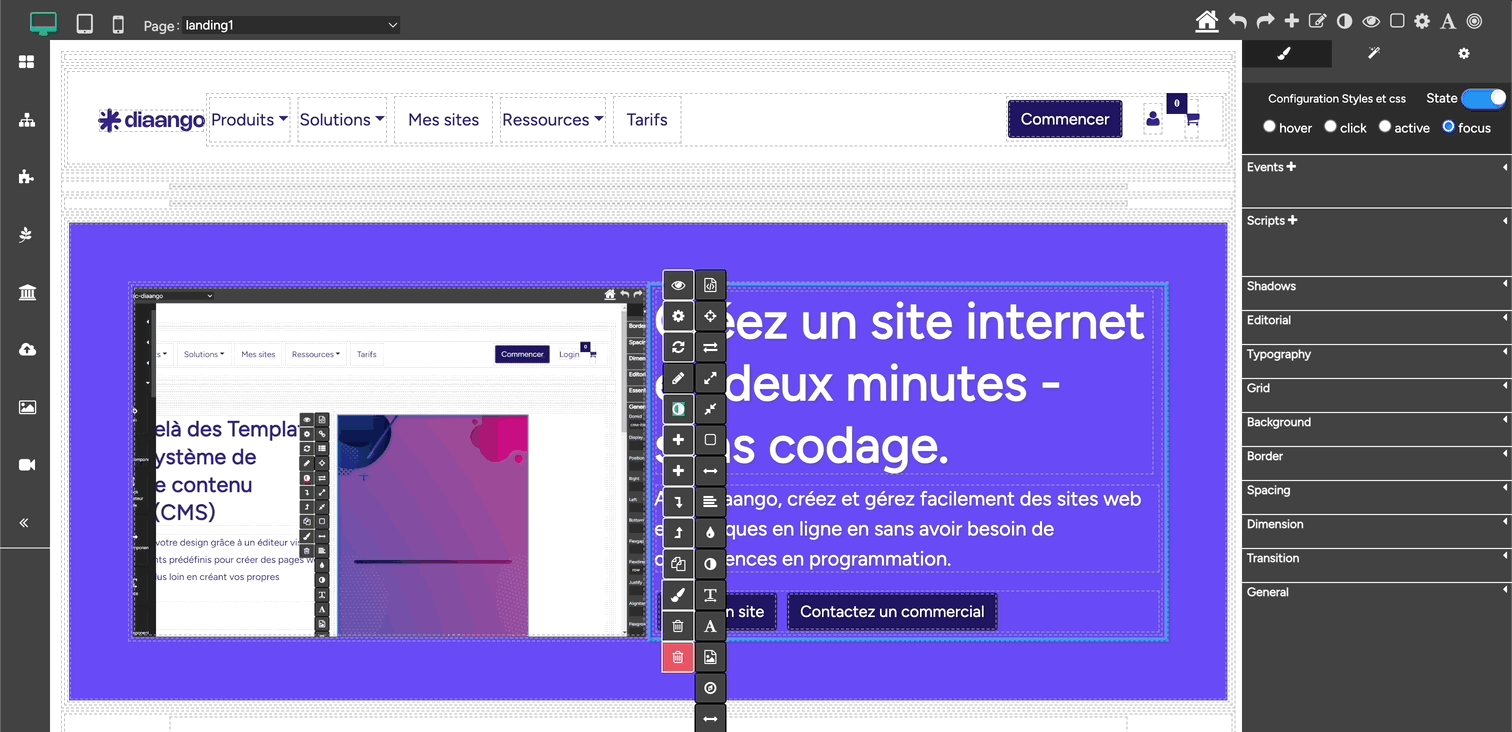1512x732 pixels.
Task: Click the CMS editor screenshot image
Action: [x=390, y=463]
